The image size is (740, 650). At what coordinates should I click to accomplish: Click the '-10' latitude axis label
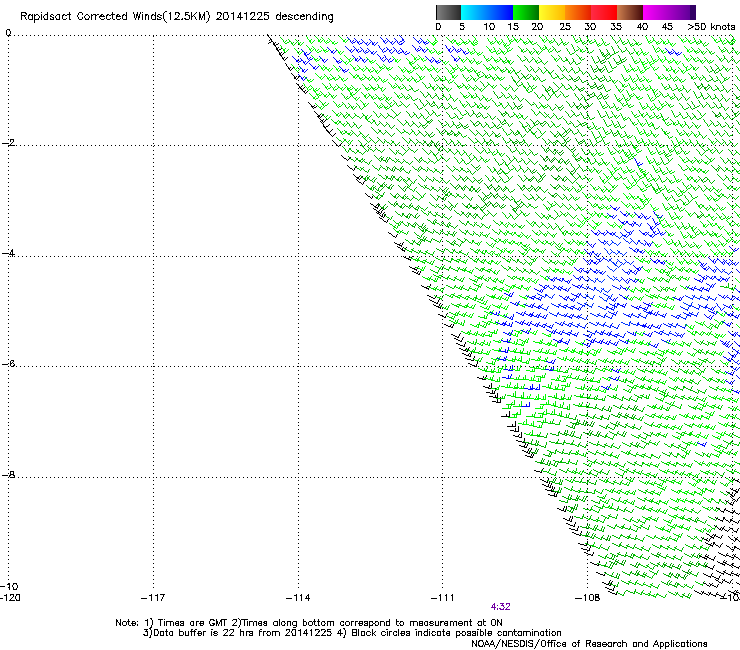[9, 586]
